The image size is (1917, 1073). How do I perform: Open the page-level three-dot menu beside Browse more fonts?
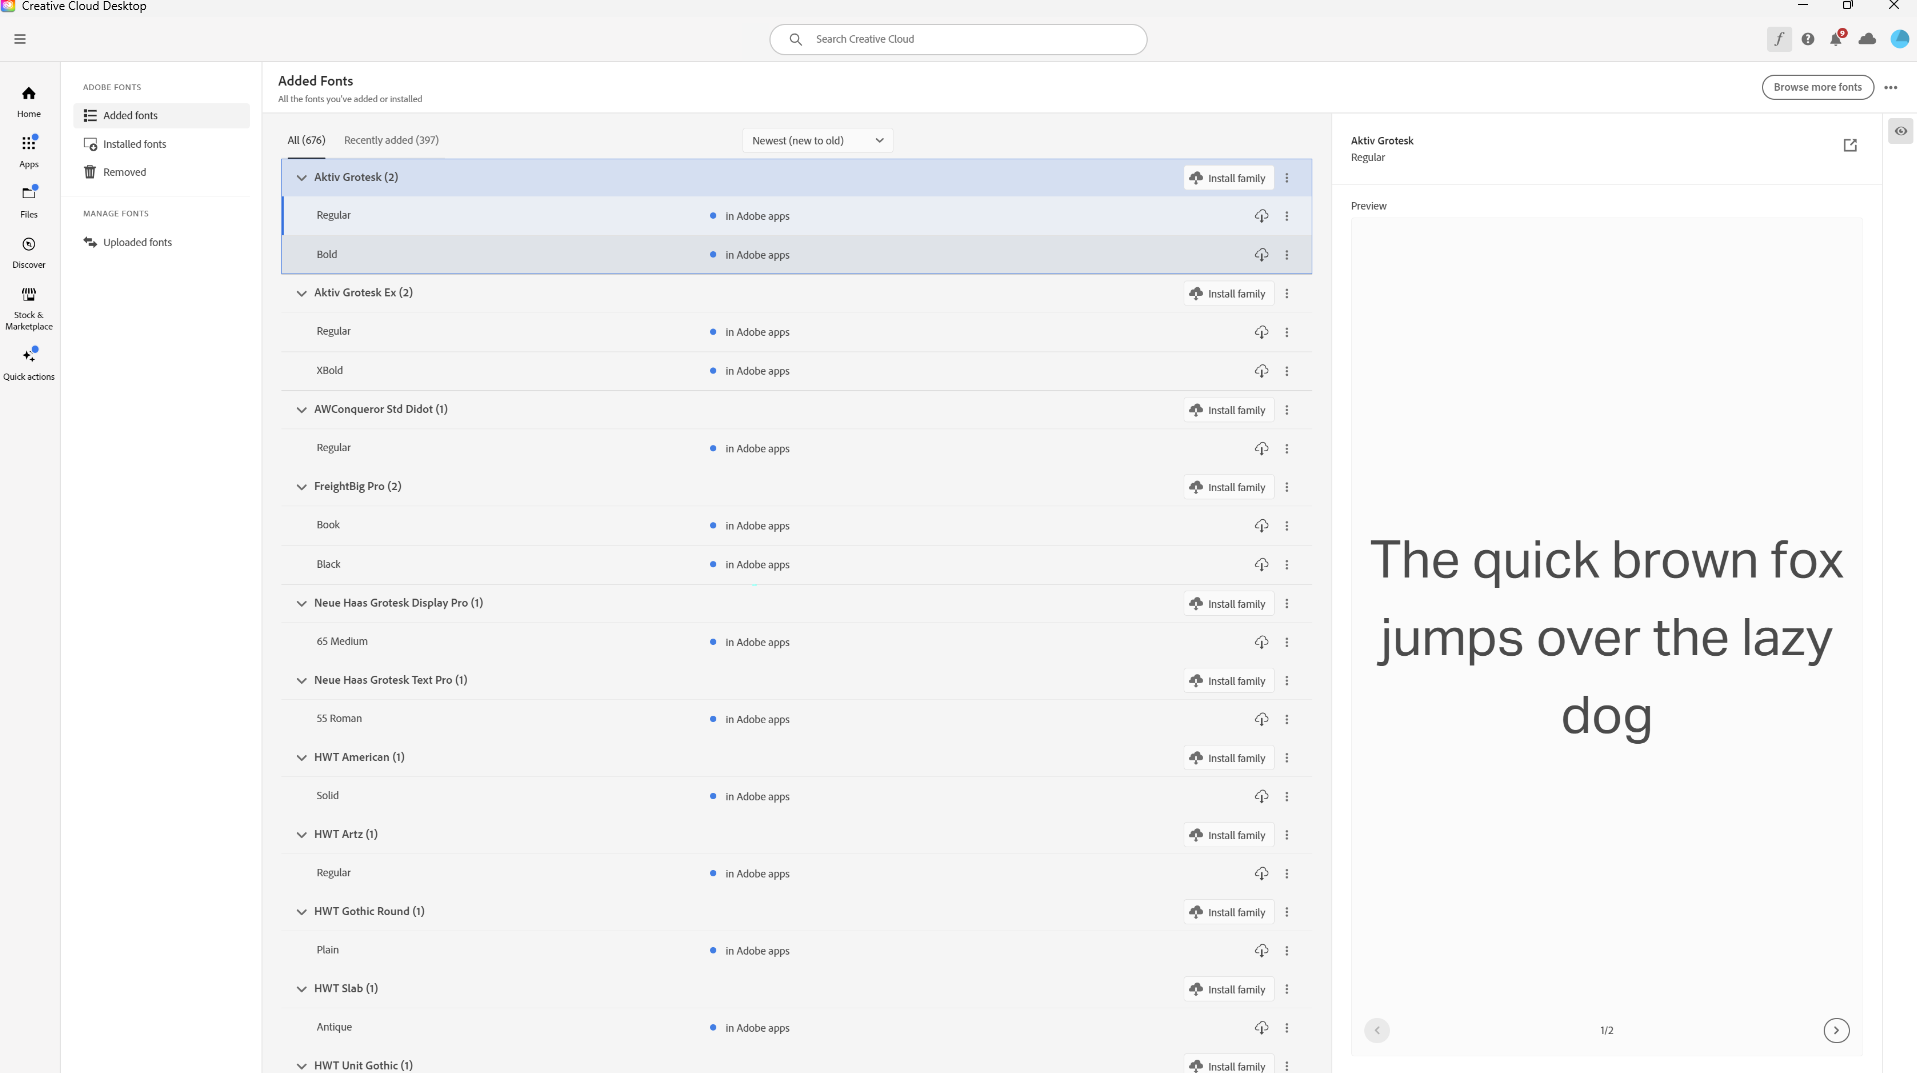[x=1890, y=87]
